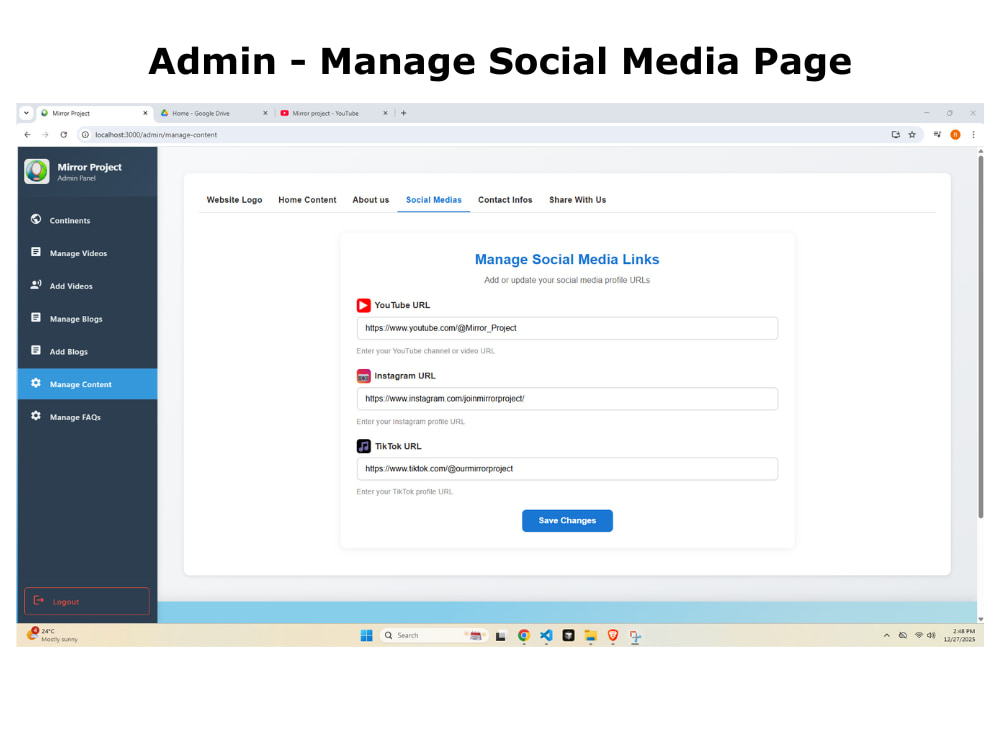Click the TikTok URL input field

click(x=567, y=469)
